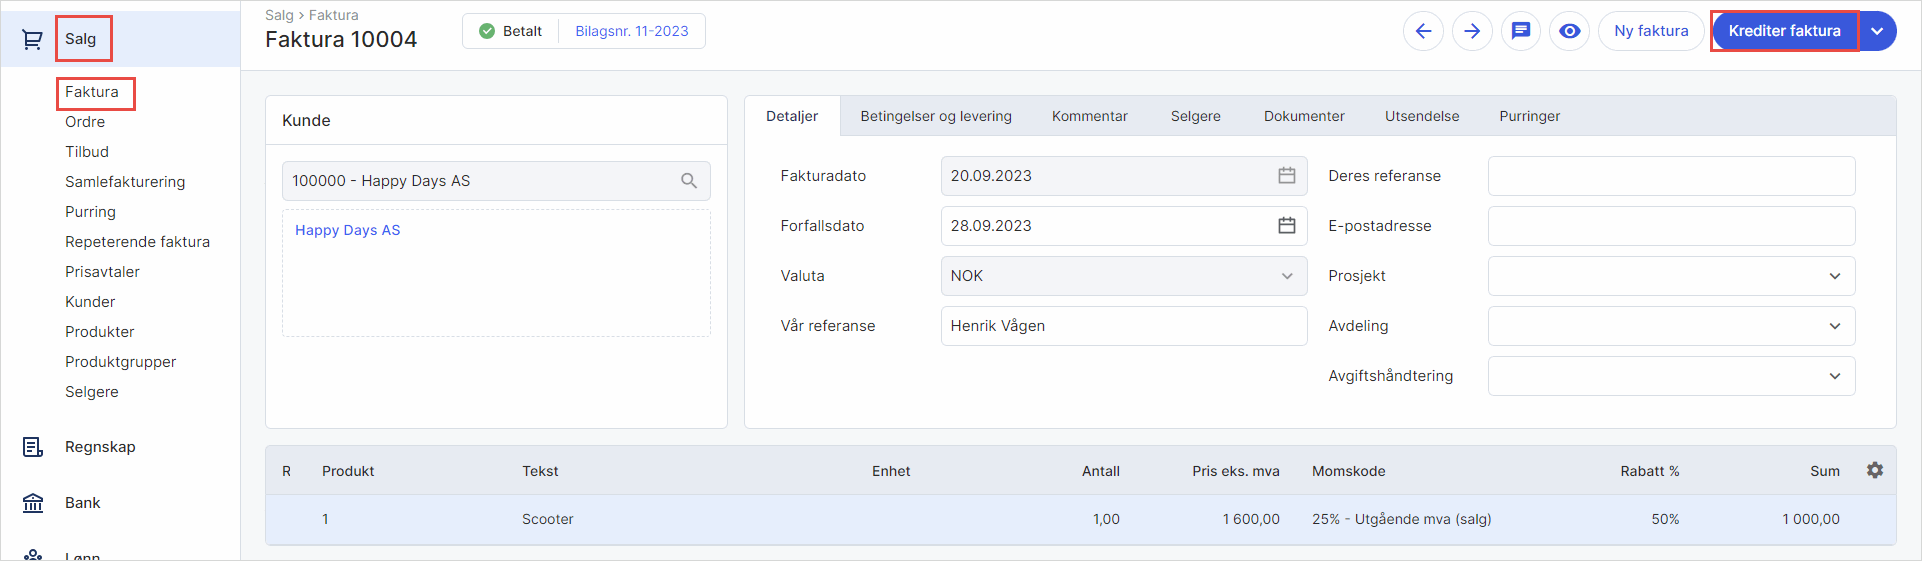Click the customer search magnifier icon
Screen dimensions: 1922x561
[x=689, y=181]
